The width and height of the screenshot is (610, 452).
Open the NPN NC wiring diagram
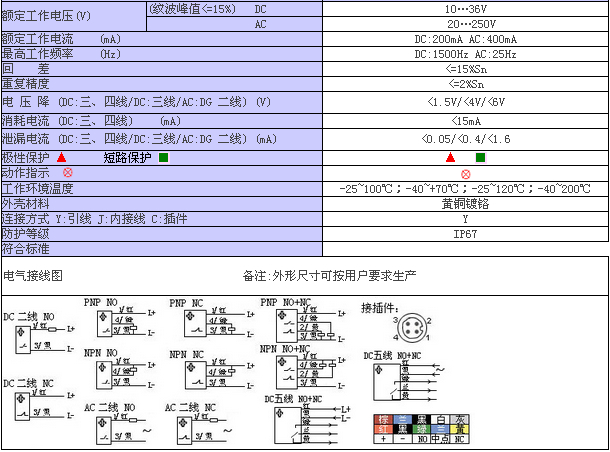[x=212, y=370]
